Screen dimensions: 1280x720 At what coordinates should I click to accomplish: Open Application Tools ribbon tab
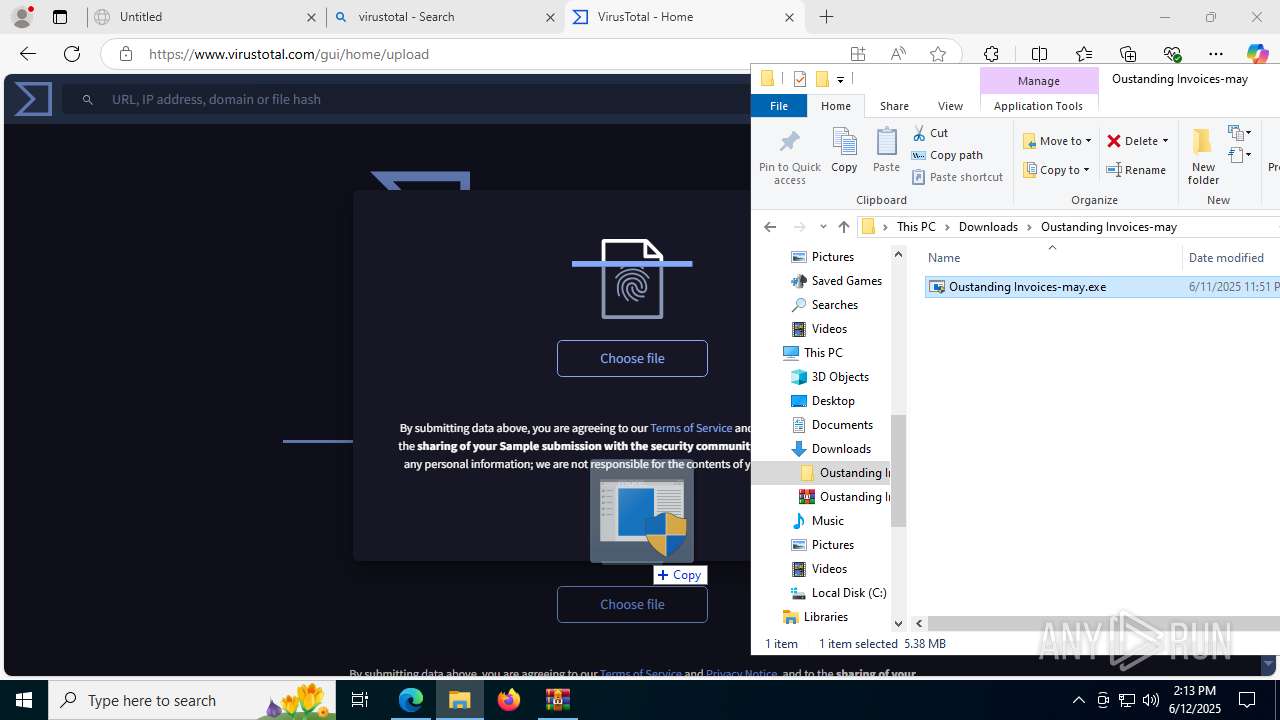point(1038,106)
